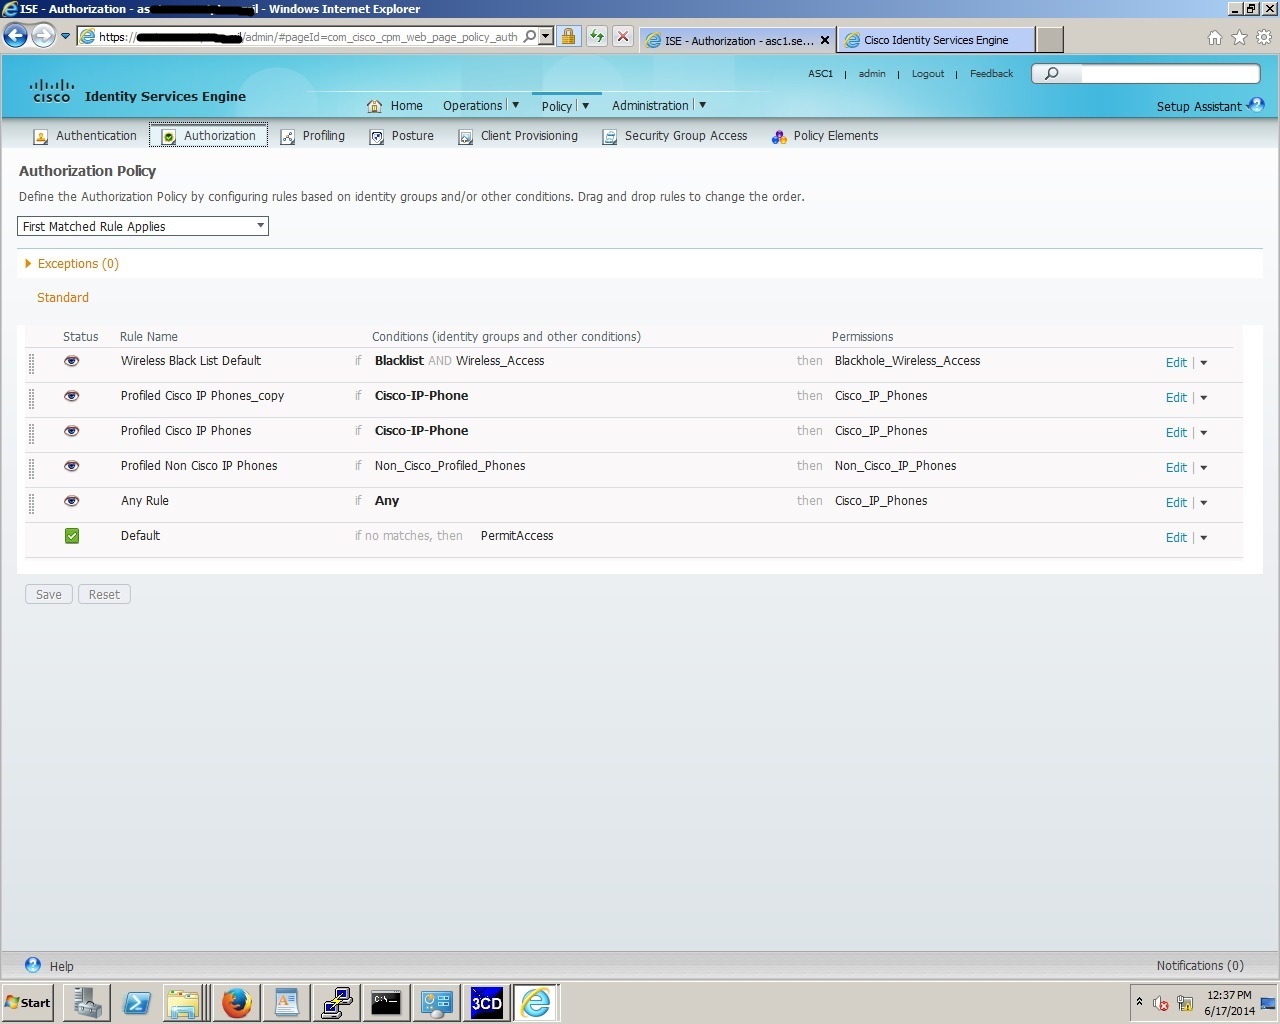The width and height of the screenshot is (1280, 1024).
Task: Click the Cisco logo
Action: (52, 91)
